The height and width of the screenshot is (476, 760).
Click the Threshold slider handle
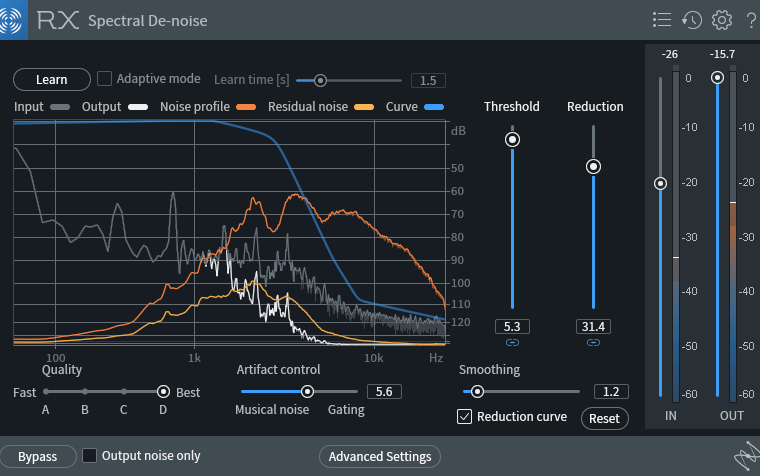[x=512, y=140]
